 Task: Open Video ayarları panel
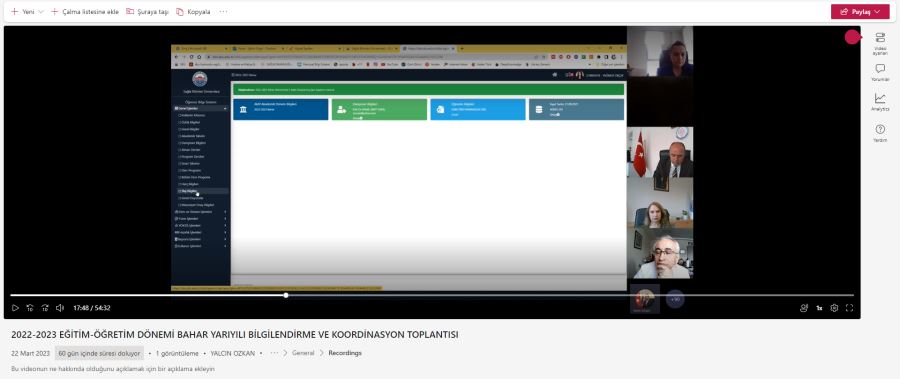(x=880, y=44)
